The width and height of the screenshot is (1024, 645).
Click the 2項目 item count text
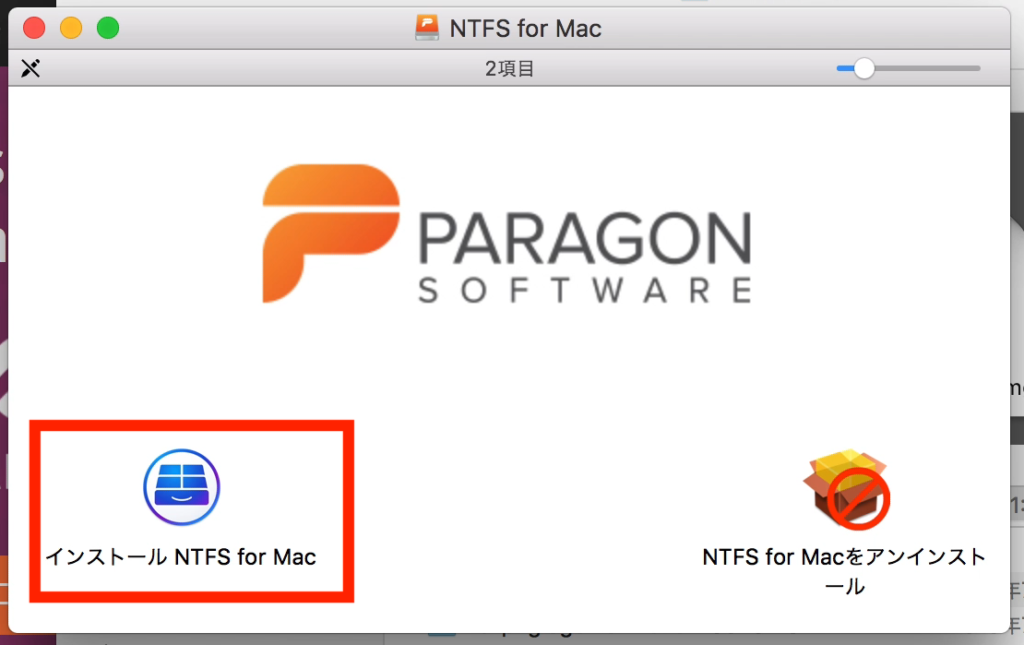coord(509,68)
